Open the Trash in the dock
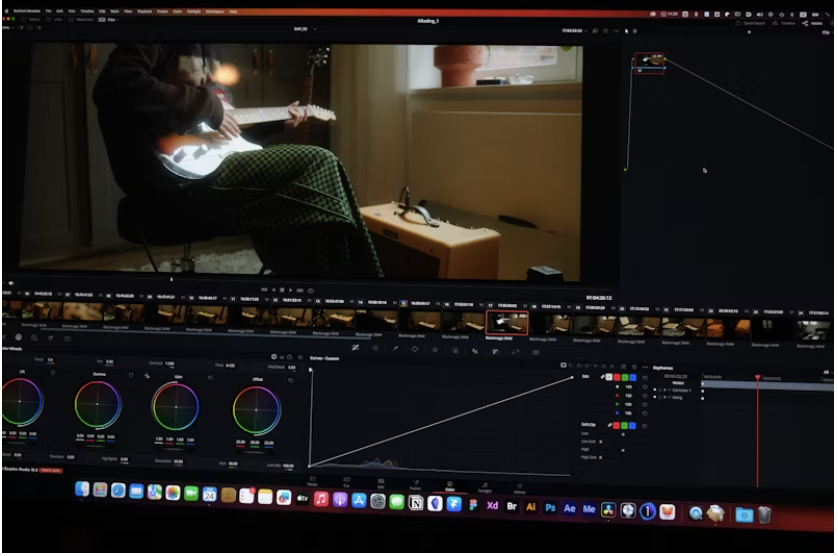Screen dimensions: 838x556 point(765,515)
